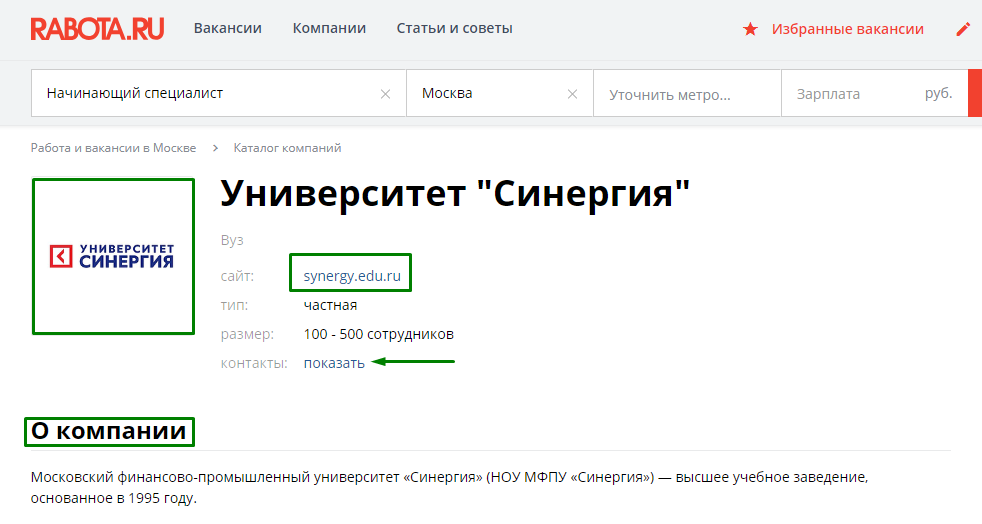
Task: Open Работа и вакансии в Москве breadcrumb
Action: 113,148
